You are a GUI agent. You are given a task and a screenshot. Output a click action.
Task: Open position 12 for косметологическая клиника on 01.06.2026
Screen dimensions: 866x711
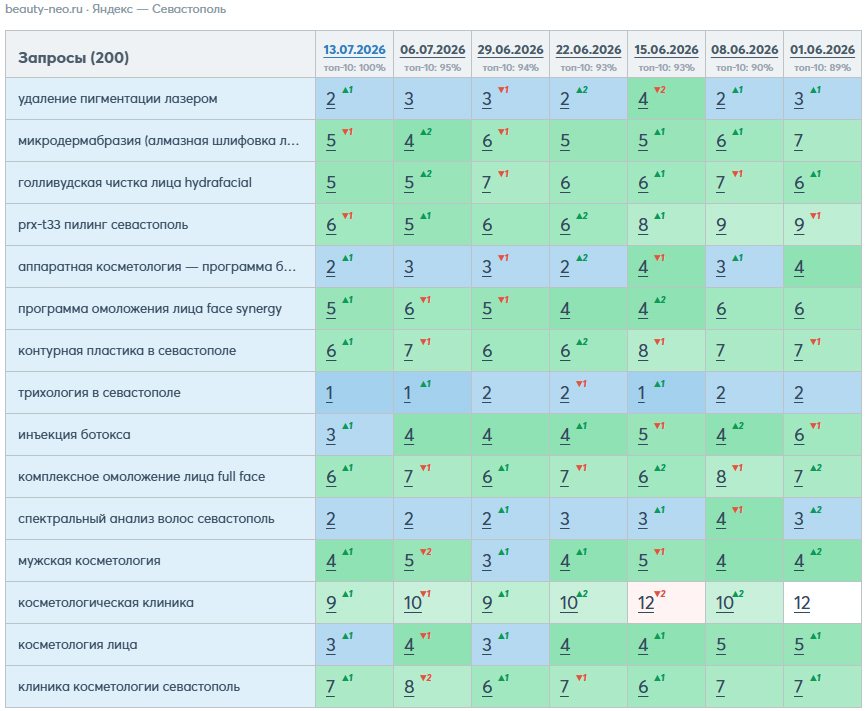pos(802,603)
